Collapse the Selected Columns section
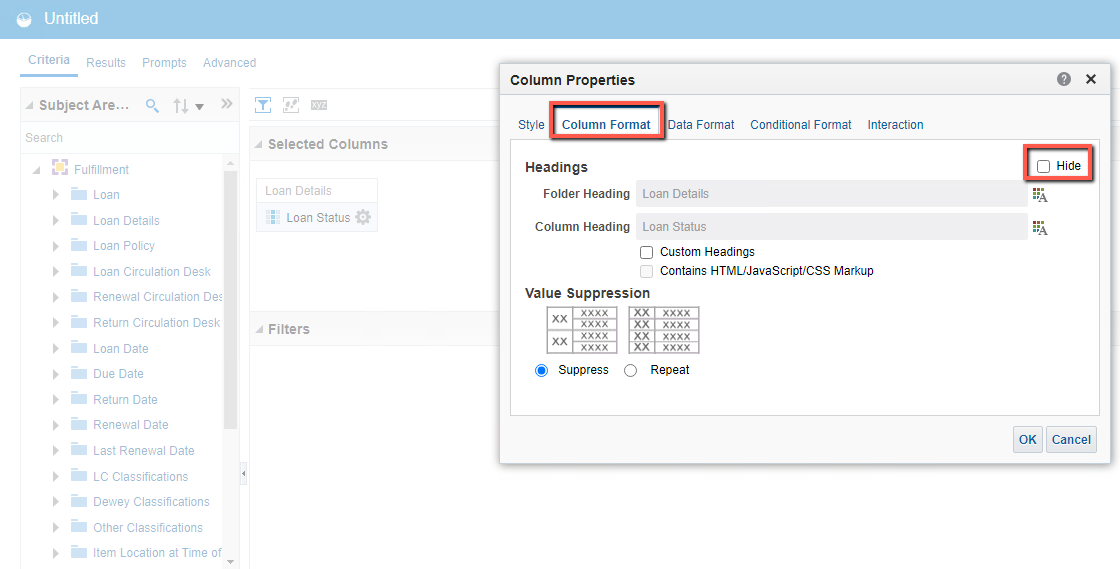The image size is (1120, 569). (x=259, y=145)
